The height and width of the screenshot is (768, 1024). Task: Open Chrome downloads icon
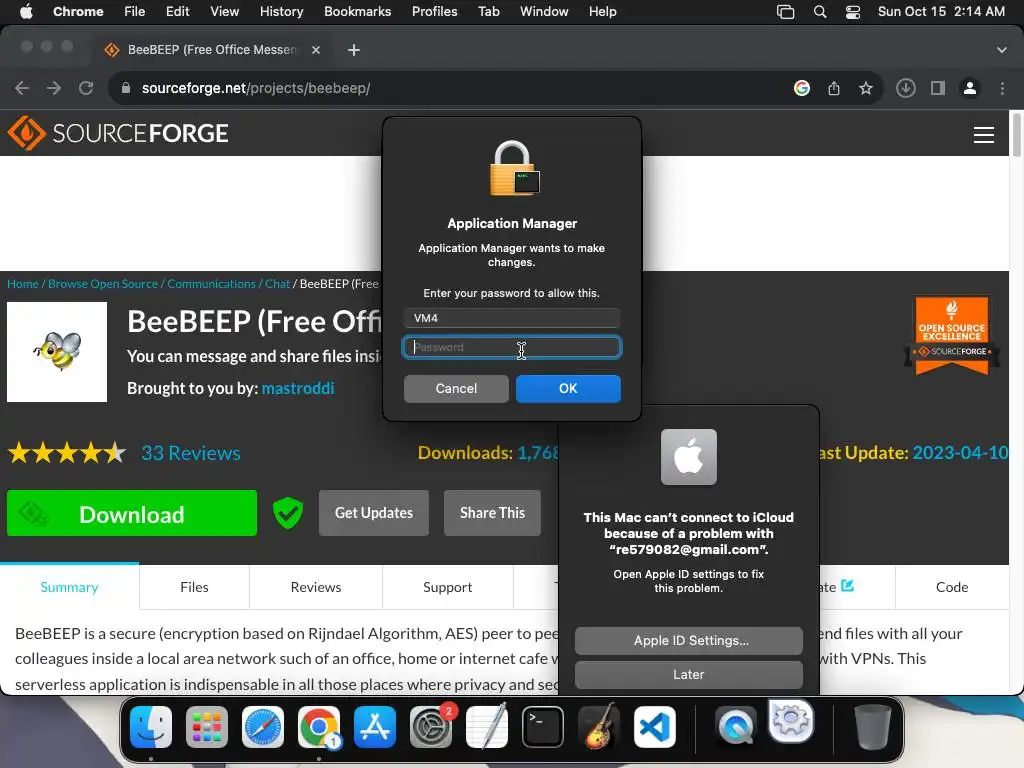click(906, 88)
